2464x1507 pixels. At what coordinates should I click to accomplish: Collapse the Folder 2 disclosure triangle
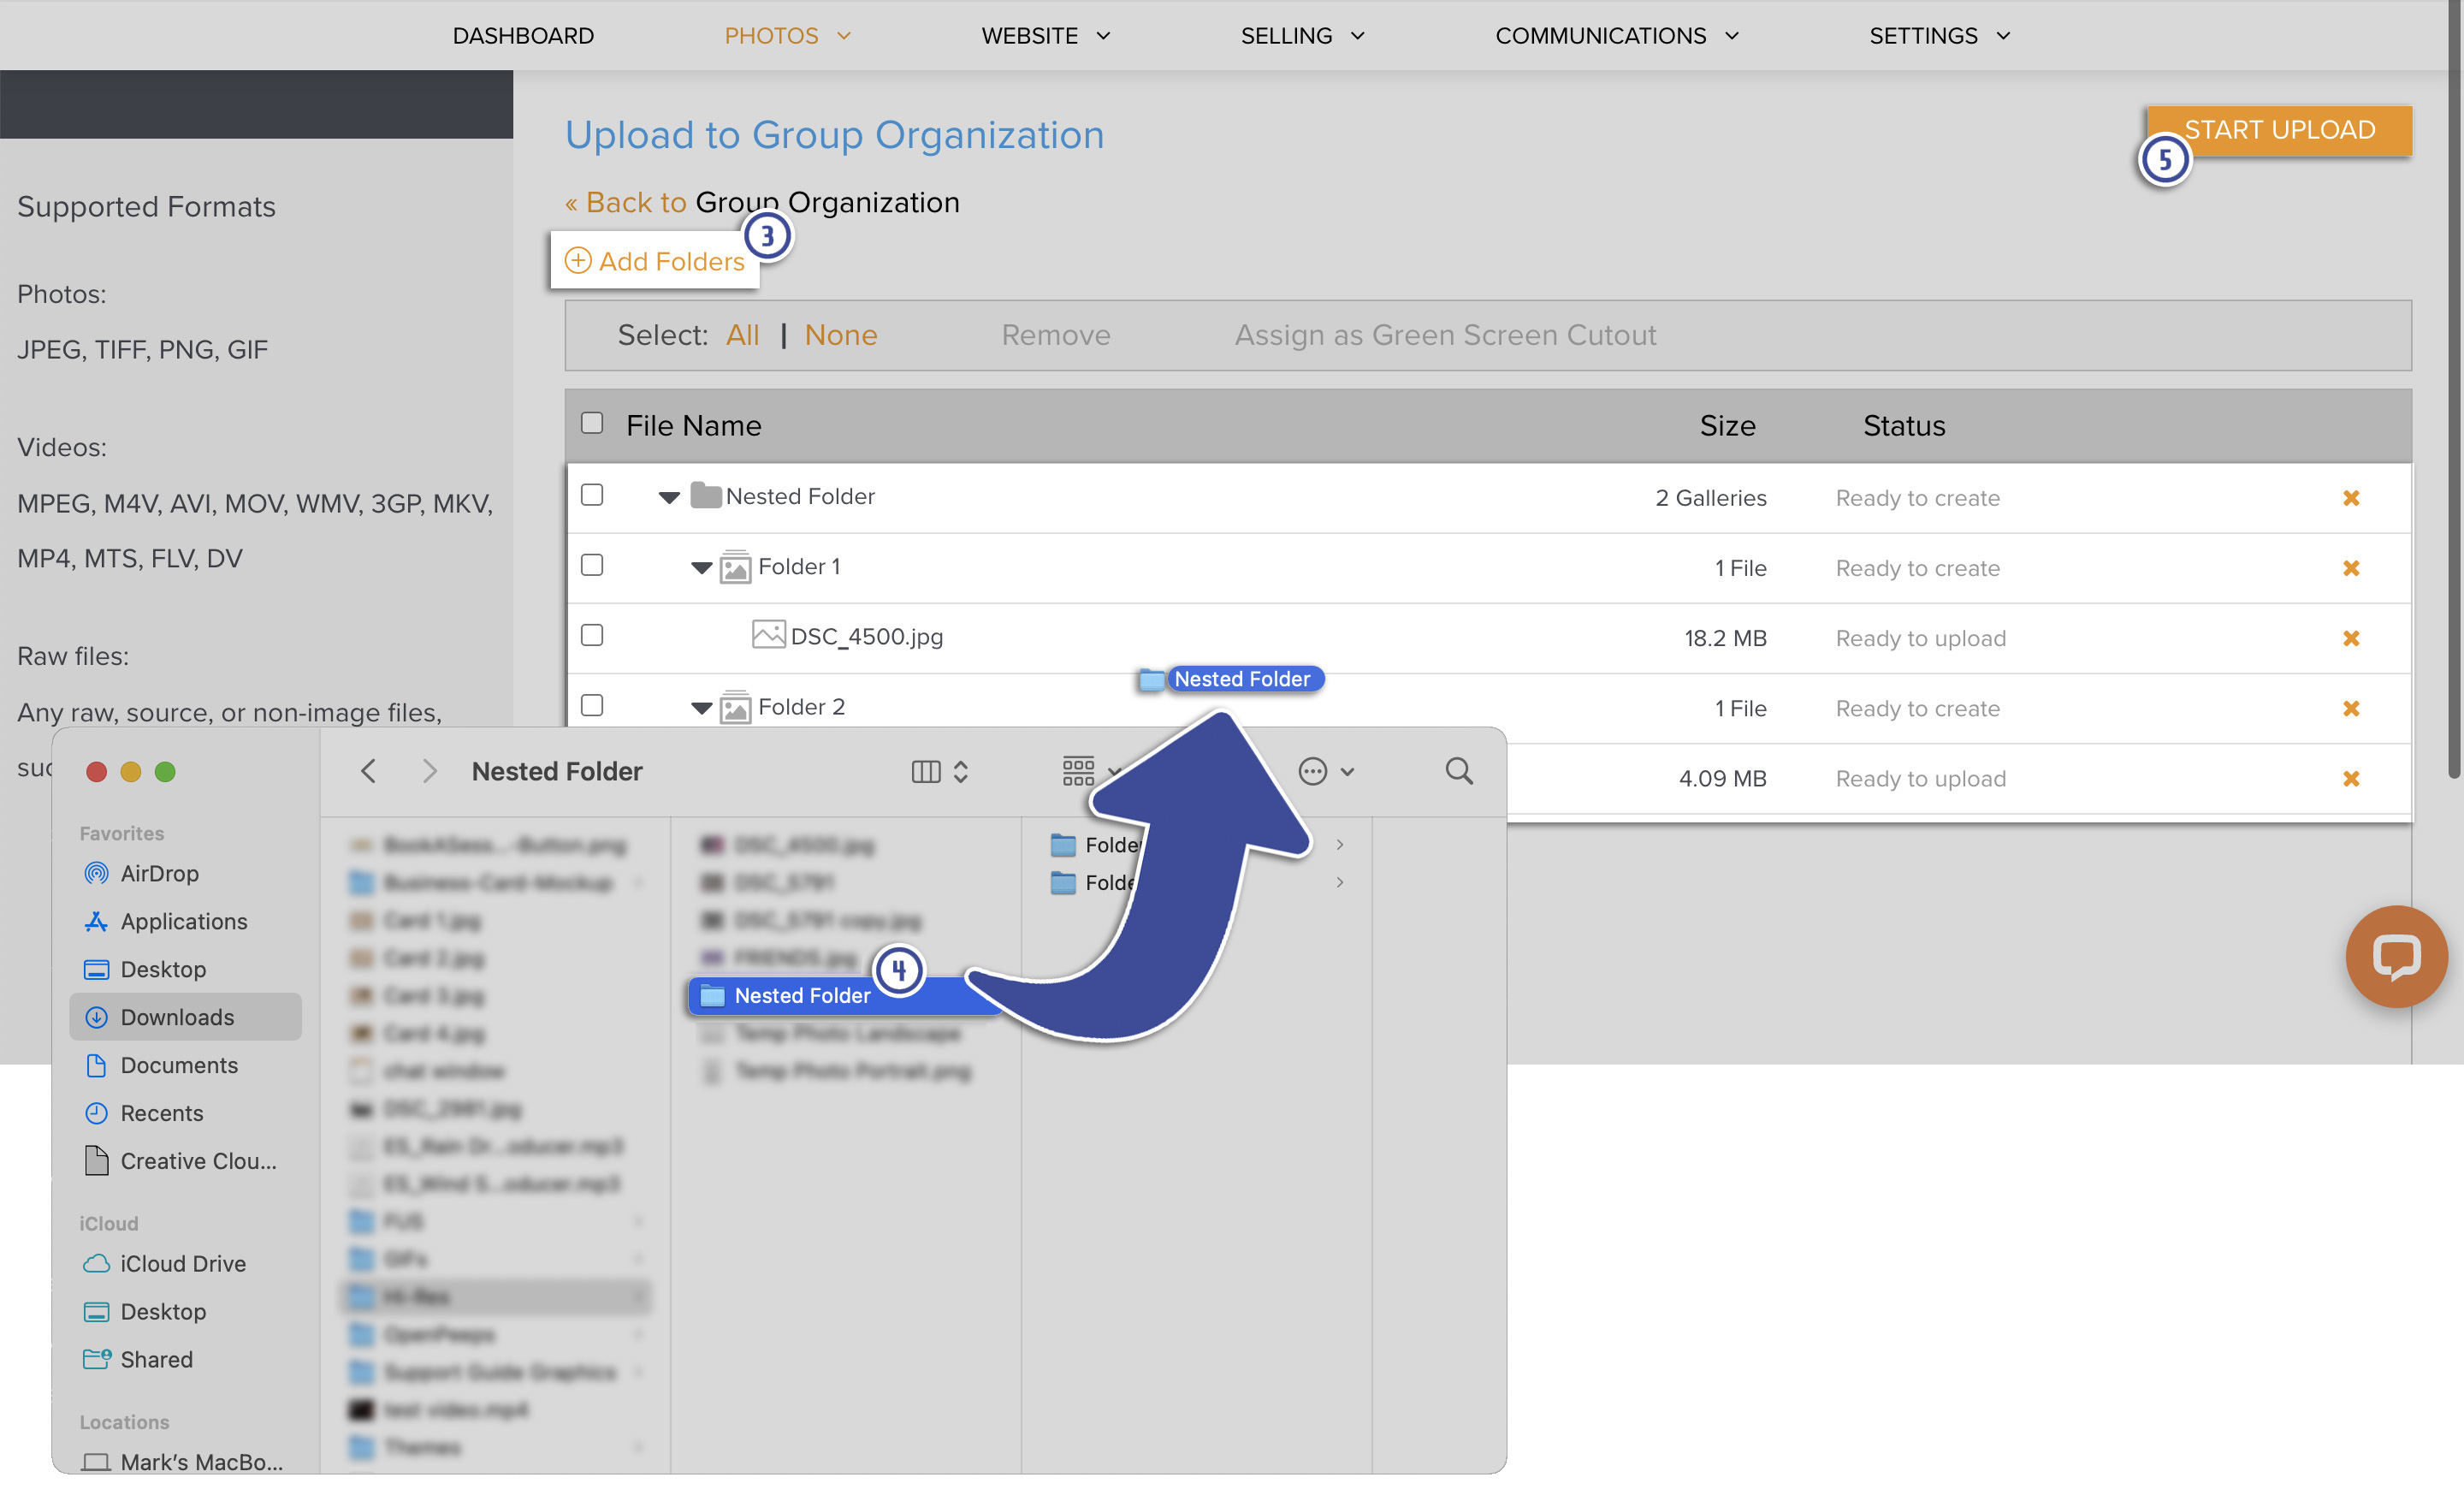[x=701, y=708]
